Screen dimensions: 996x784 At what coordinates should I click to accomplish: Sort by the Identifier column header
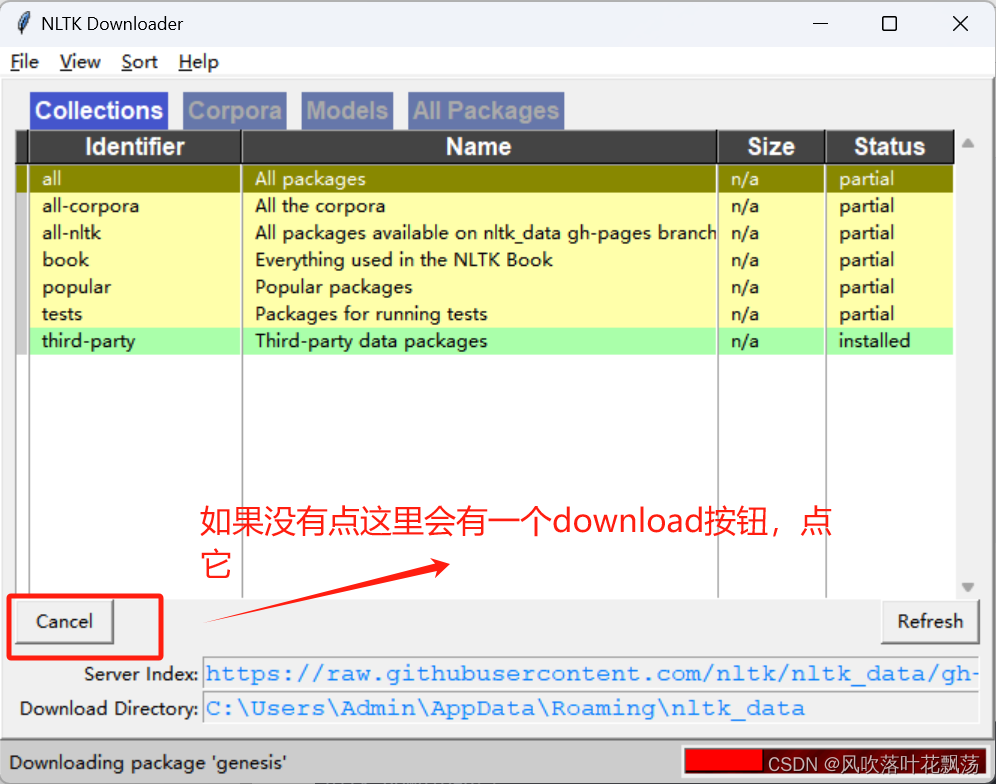pos(135,147)
